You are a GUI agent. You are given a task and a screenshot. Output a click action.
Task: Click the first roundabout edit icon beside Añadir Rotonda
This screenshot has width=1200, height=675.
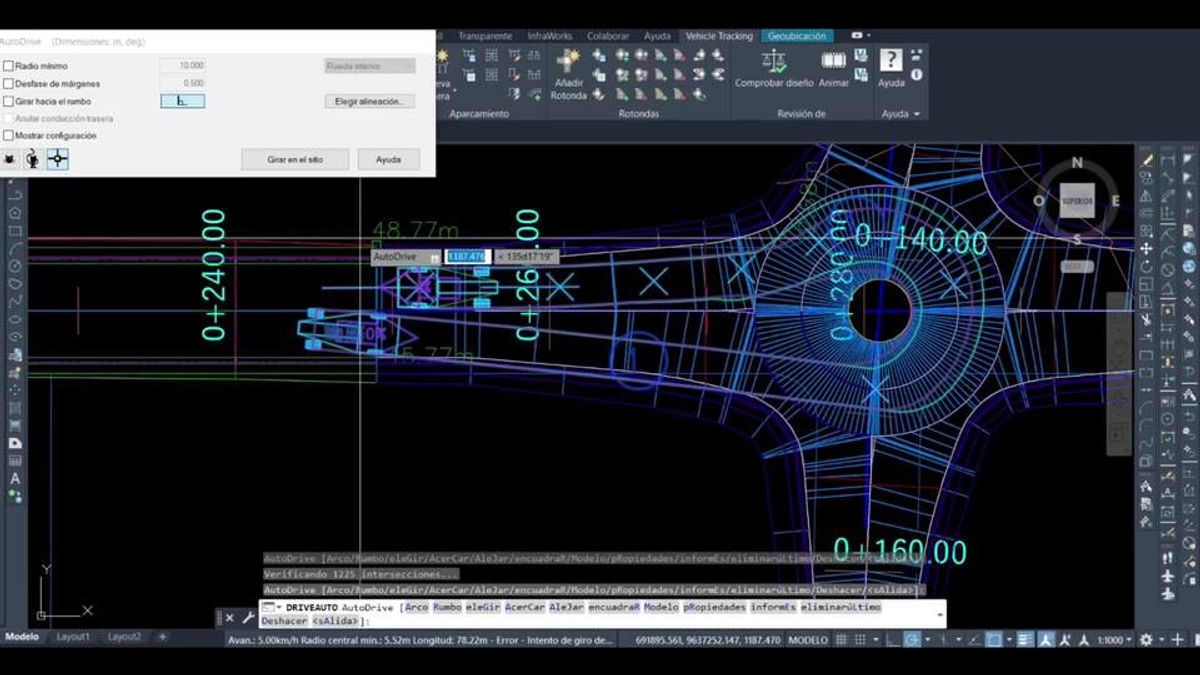point(598,56)
